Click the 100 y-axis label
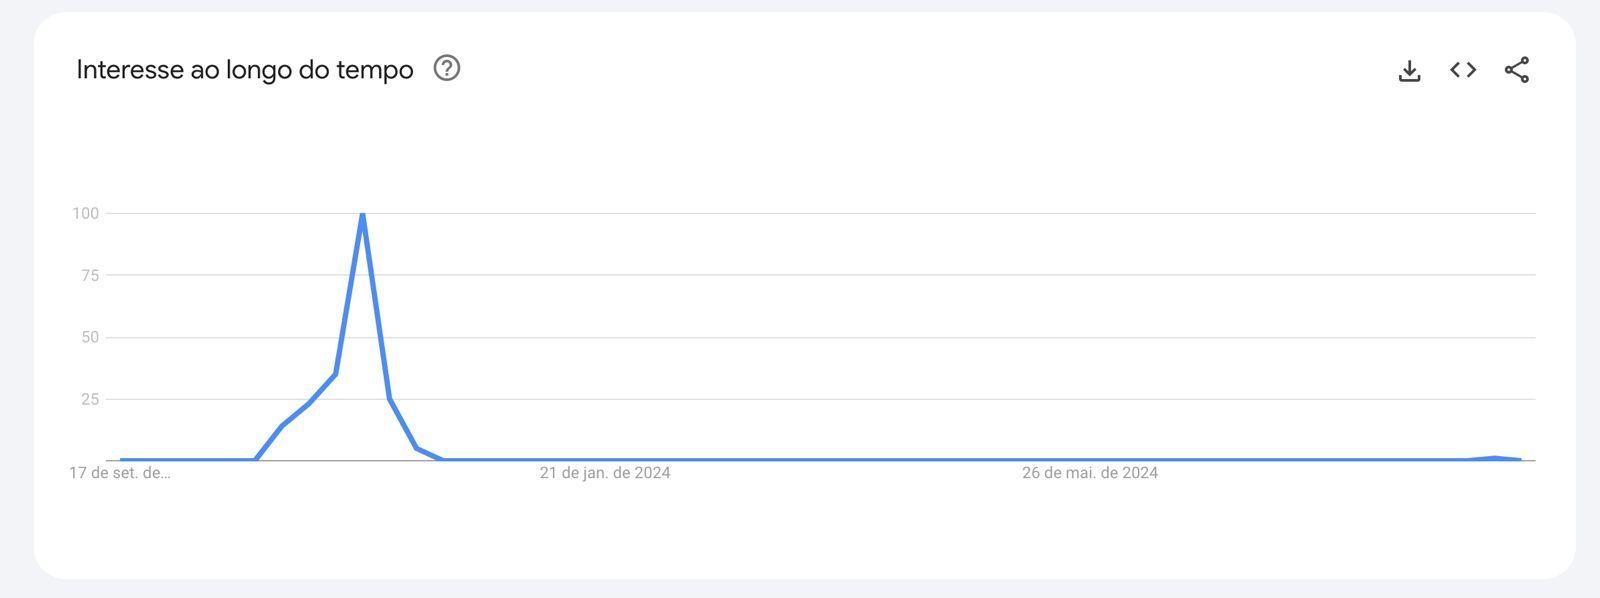The width and height of the screenshot is (1600, 598). click(86, 213)
